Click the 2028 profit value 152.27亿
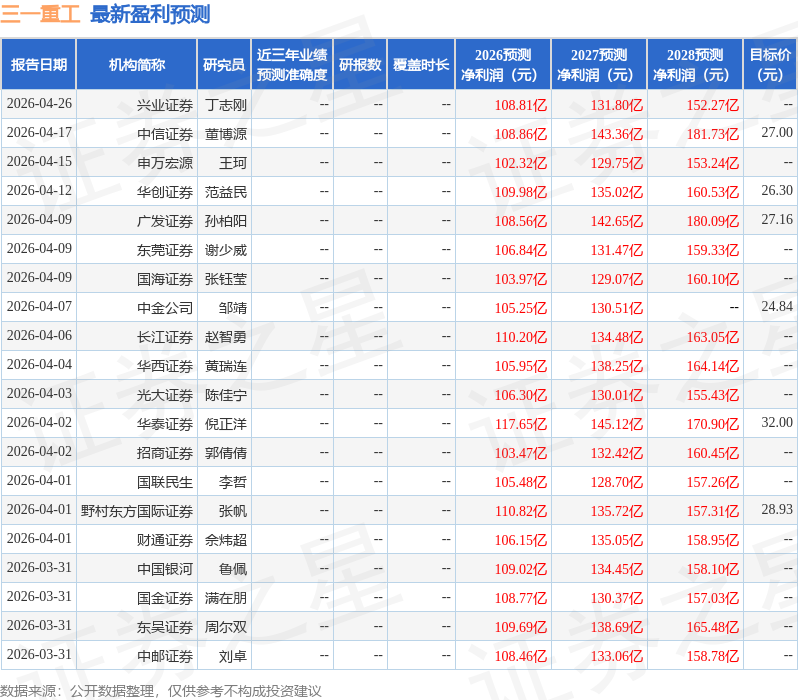 pyautogui.click(x=712, y=105)
